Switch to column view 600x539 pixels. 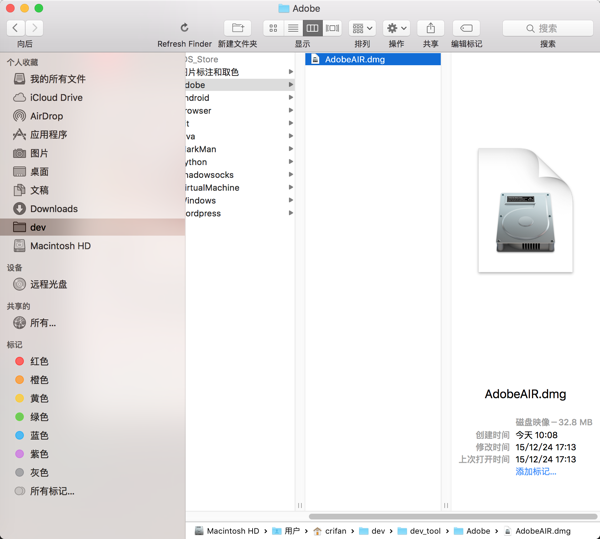point(313,28)
